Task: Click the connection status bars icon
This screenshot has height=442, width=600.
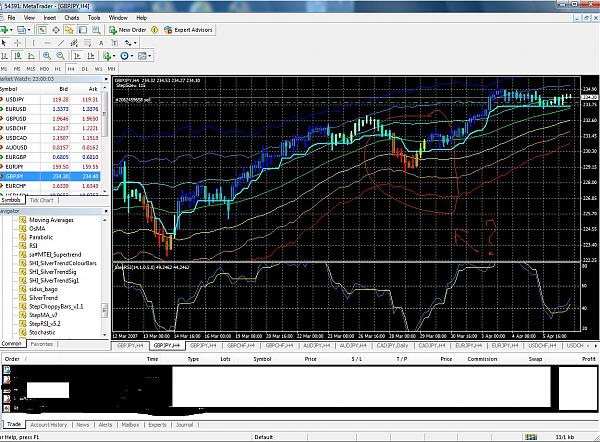Action: [531, 437]
